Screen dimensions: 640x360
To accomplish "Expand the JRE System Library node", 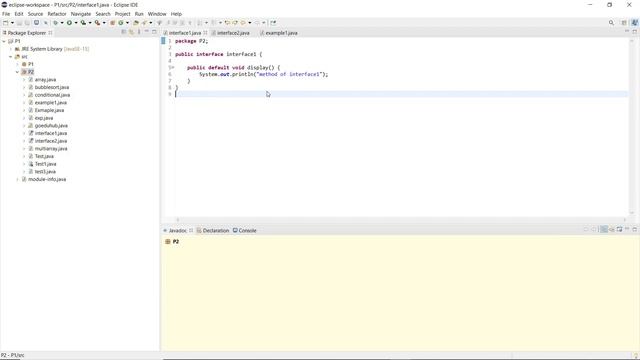I will [x=11, y=49].
